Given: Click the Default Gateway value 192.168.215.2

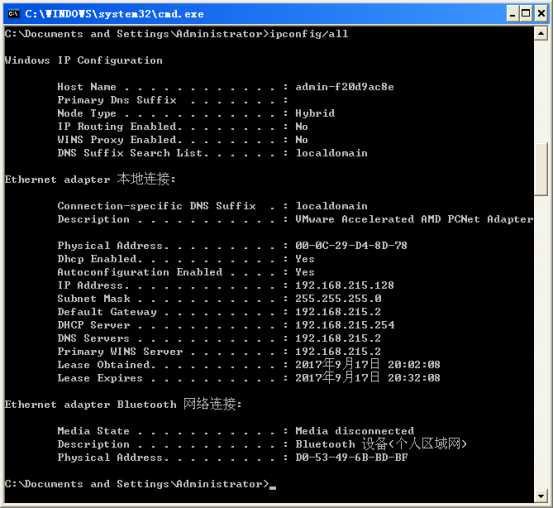Looking at the screenshot, I should (x=338, y=312).
